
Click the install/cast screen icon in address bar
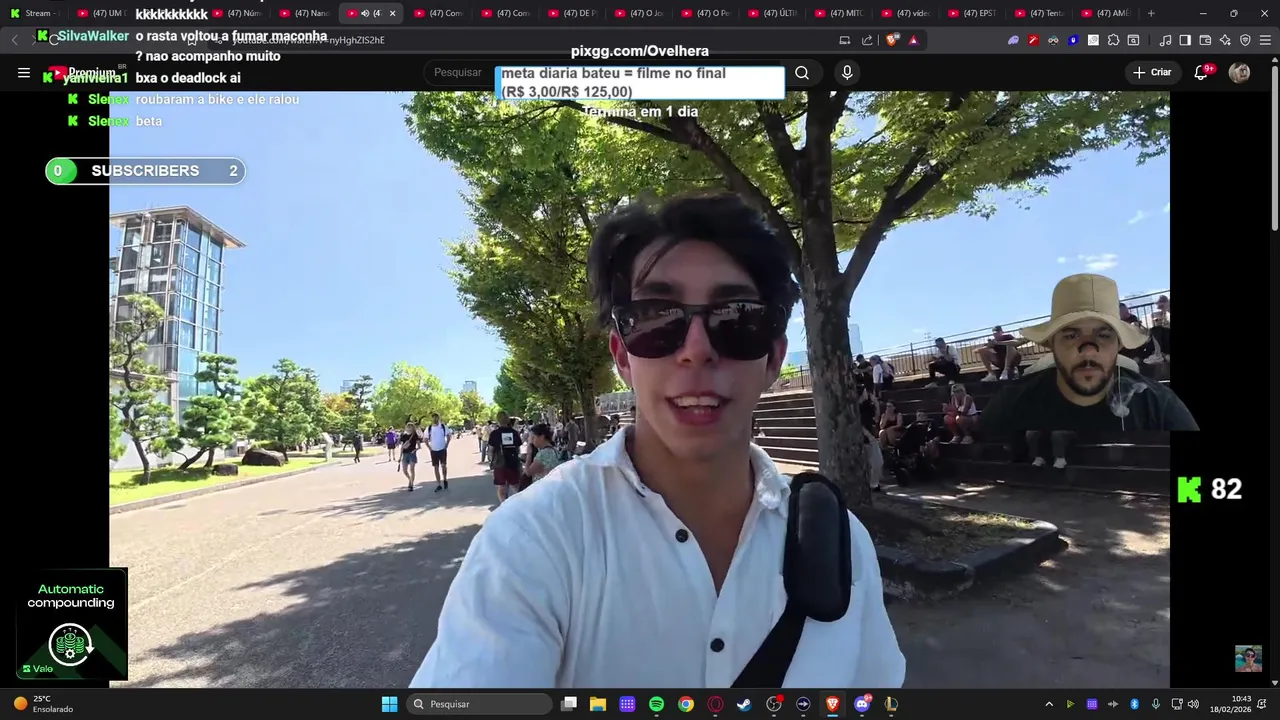point(845,40)
